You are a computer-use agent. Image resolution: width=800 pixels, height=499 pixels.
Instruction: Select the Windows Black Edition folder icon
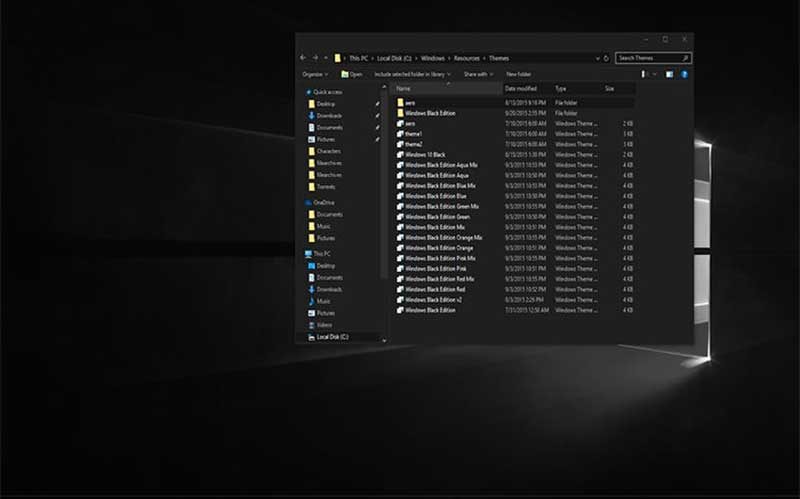(x=400, y=113)
